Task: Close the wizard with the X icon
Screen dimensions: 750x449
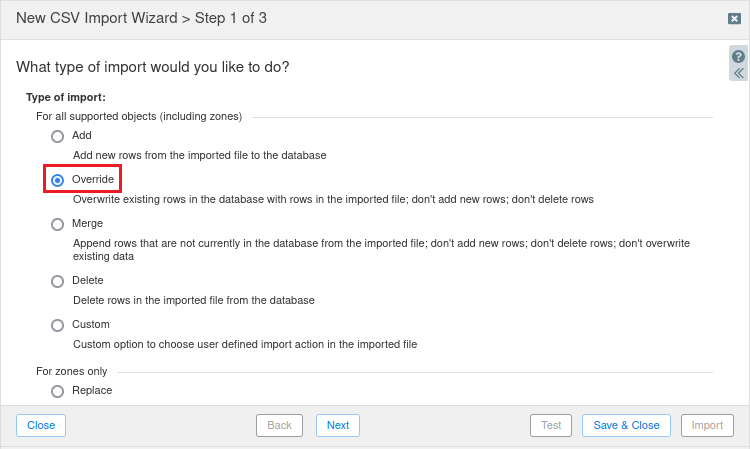Action: click(734, 18)
